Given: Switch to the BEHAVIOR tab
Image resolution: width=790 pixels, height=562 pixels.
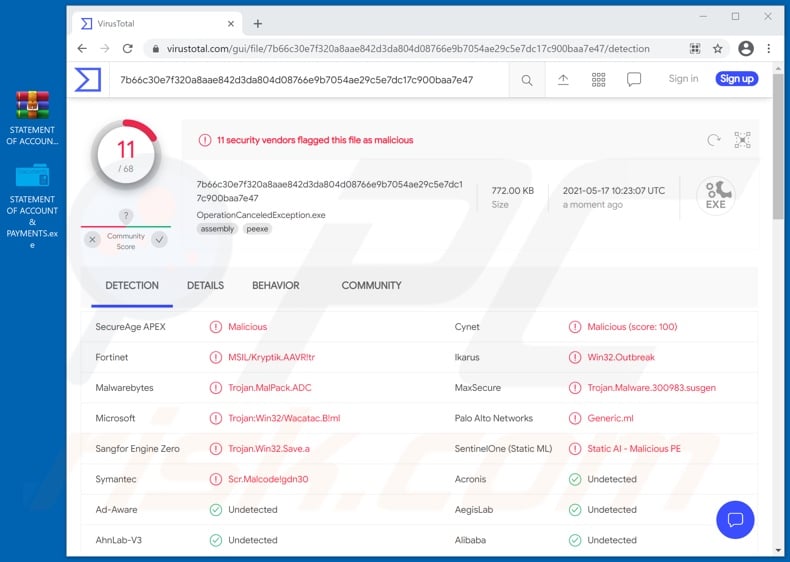Looking at the screenshot, I should (x=276, y=285).
